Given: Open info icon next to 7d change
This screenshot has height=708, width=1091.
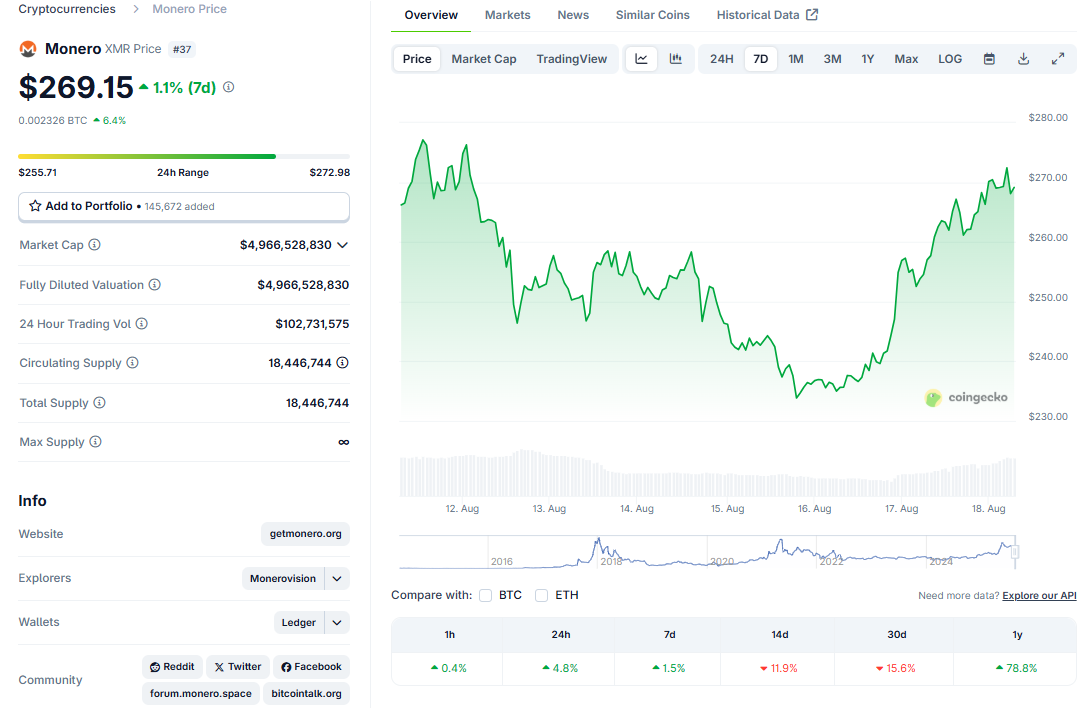Looking at the screenshot, I should [228, 87].
